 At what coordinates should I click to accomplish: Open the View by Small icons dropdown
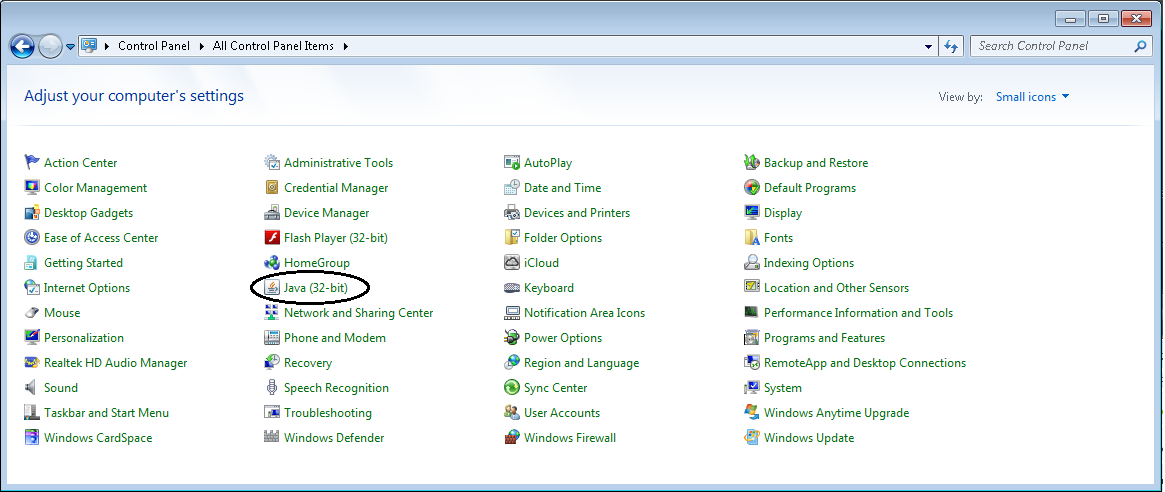pyautogui.click(x=1033, y=97)
